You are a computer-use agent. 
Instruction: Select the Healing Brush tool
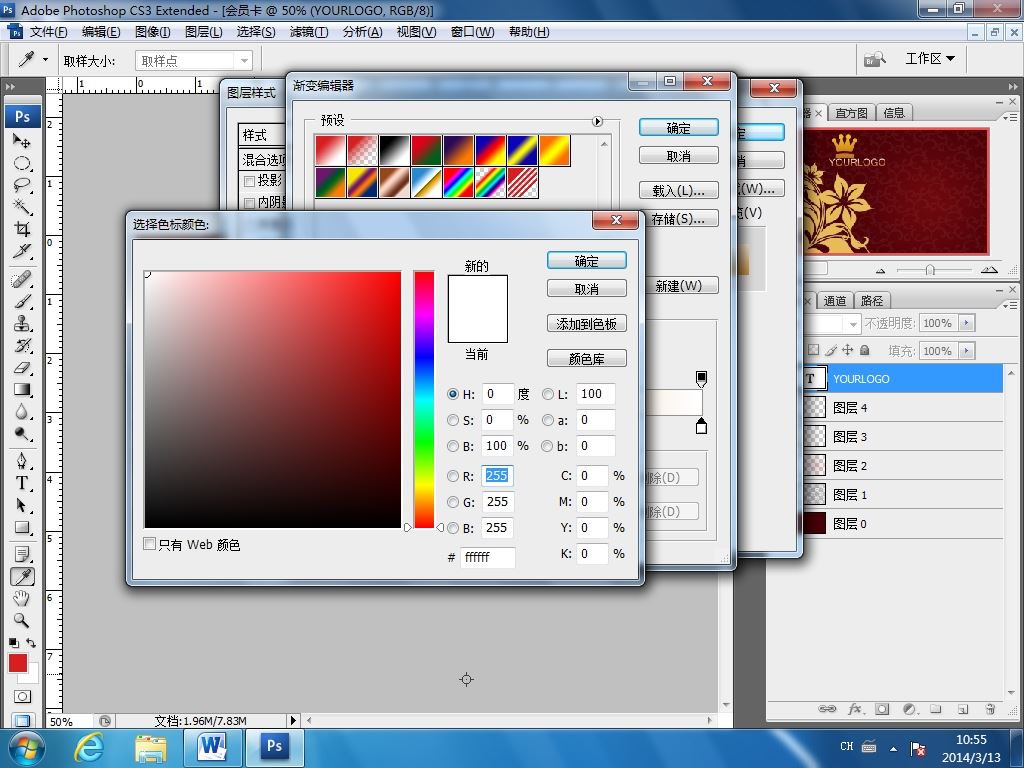coord(22,280)
